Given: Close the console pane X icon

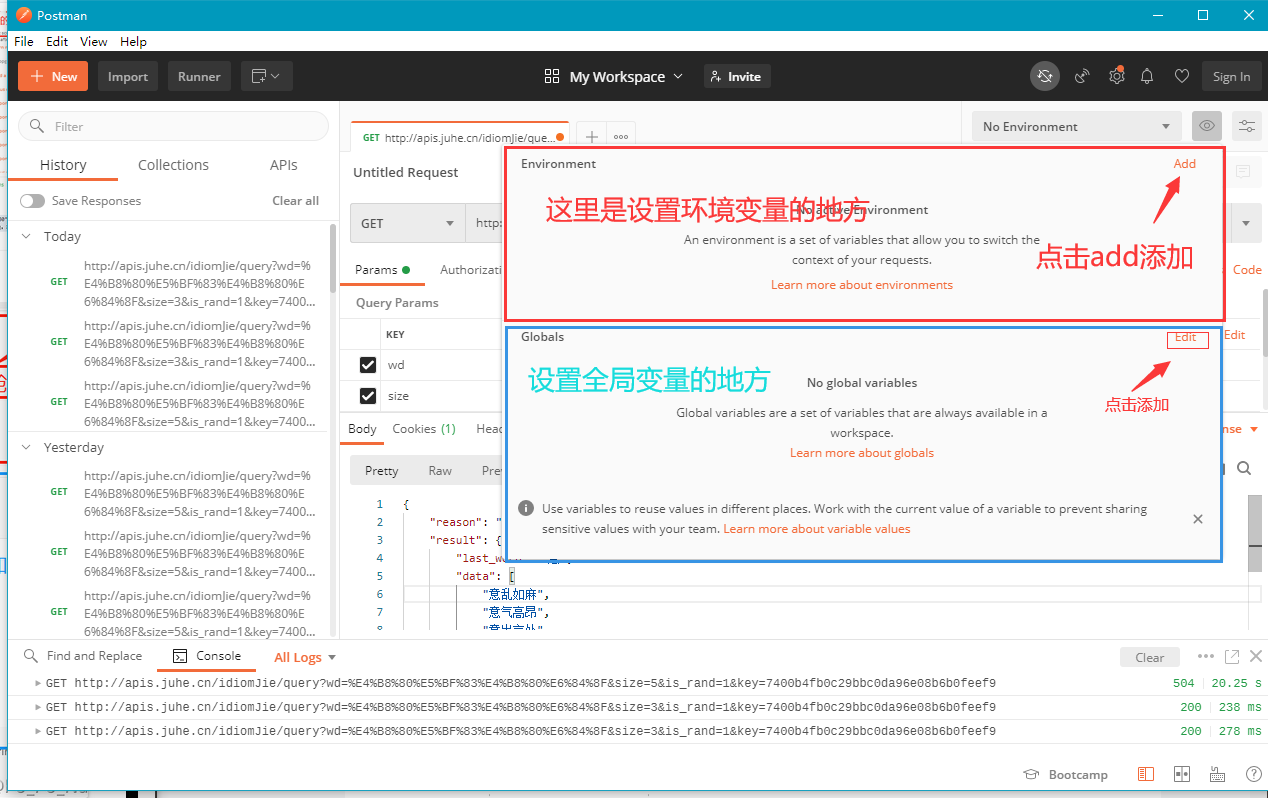Looking at the screenshot, I should [x=1256, y=656].
